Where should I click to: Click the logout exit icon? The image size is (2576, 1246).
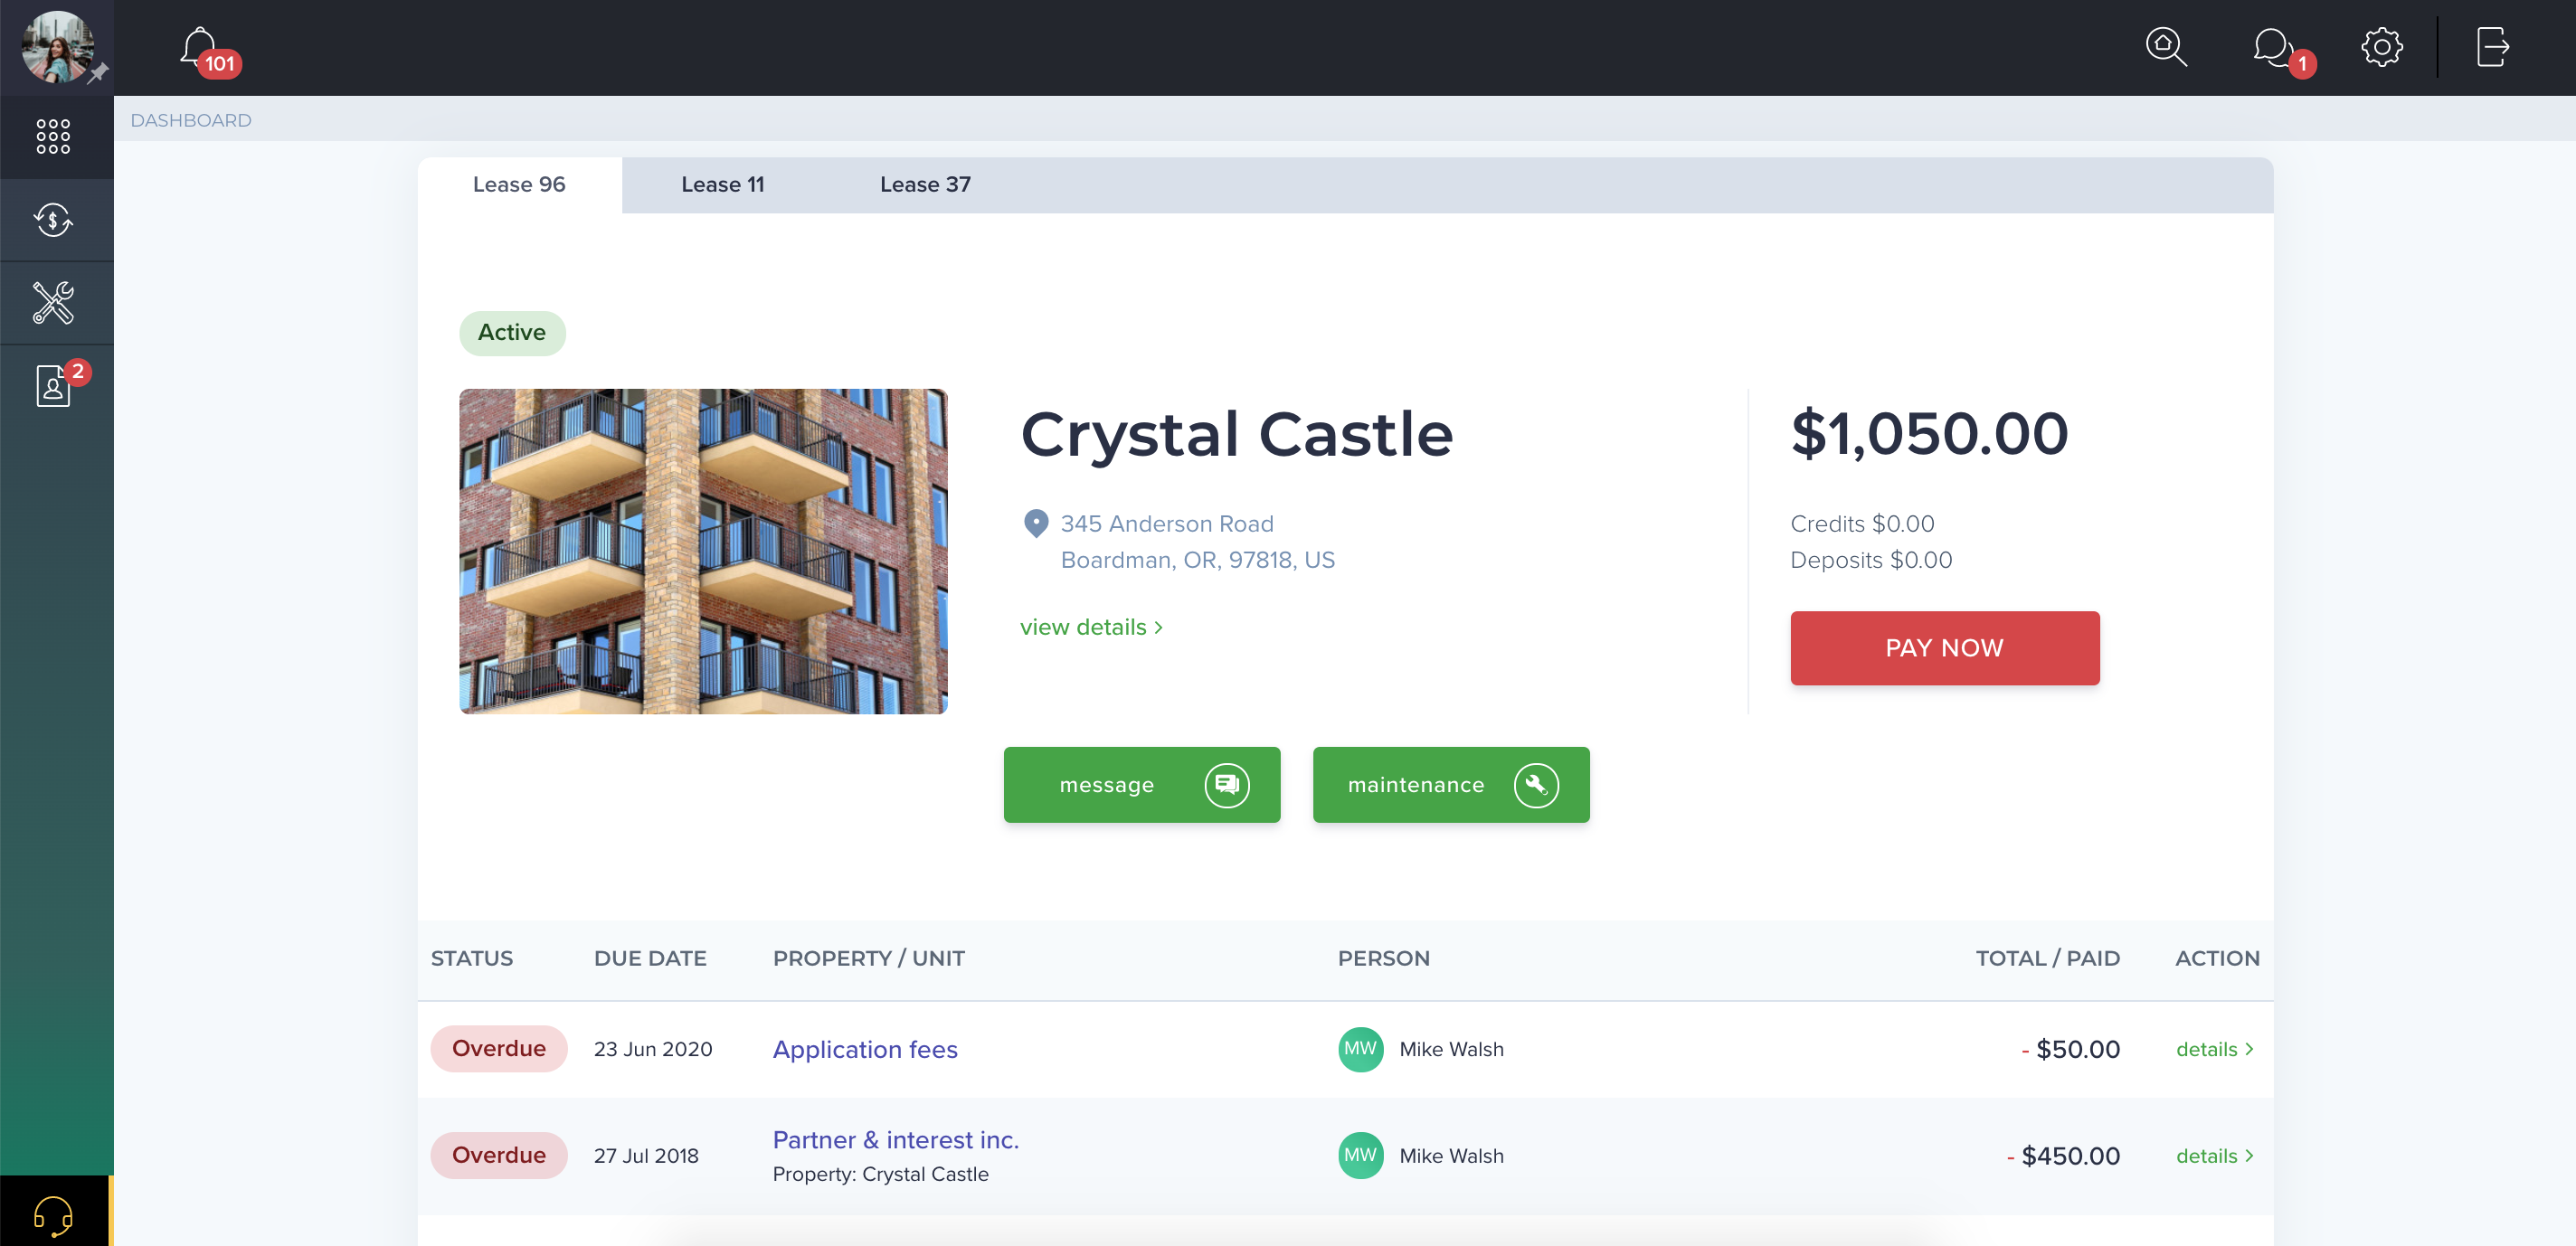[2492, 47]
